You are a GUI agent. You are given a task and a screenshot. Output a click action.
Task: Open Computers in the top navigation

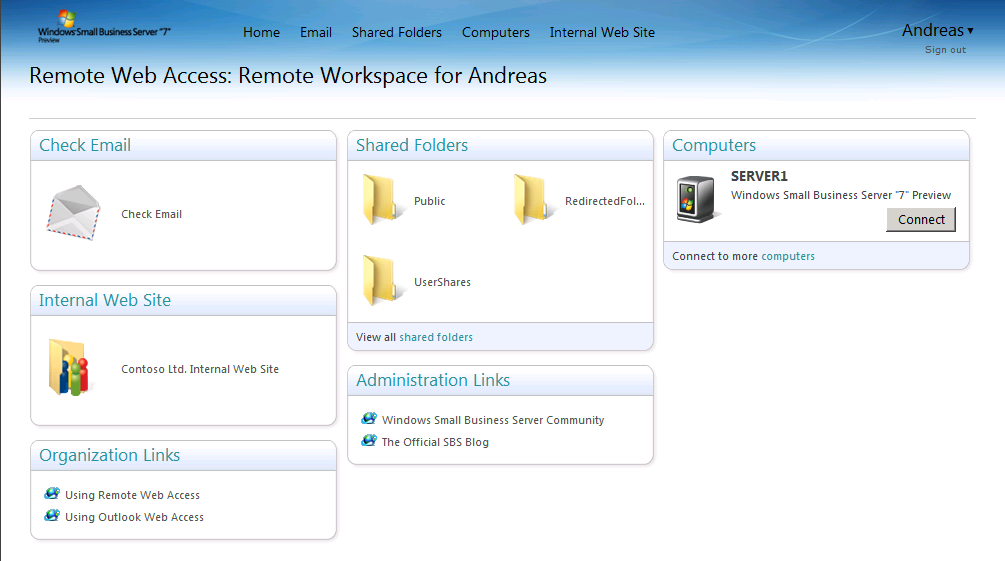coord(495,32)
